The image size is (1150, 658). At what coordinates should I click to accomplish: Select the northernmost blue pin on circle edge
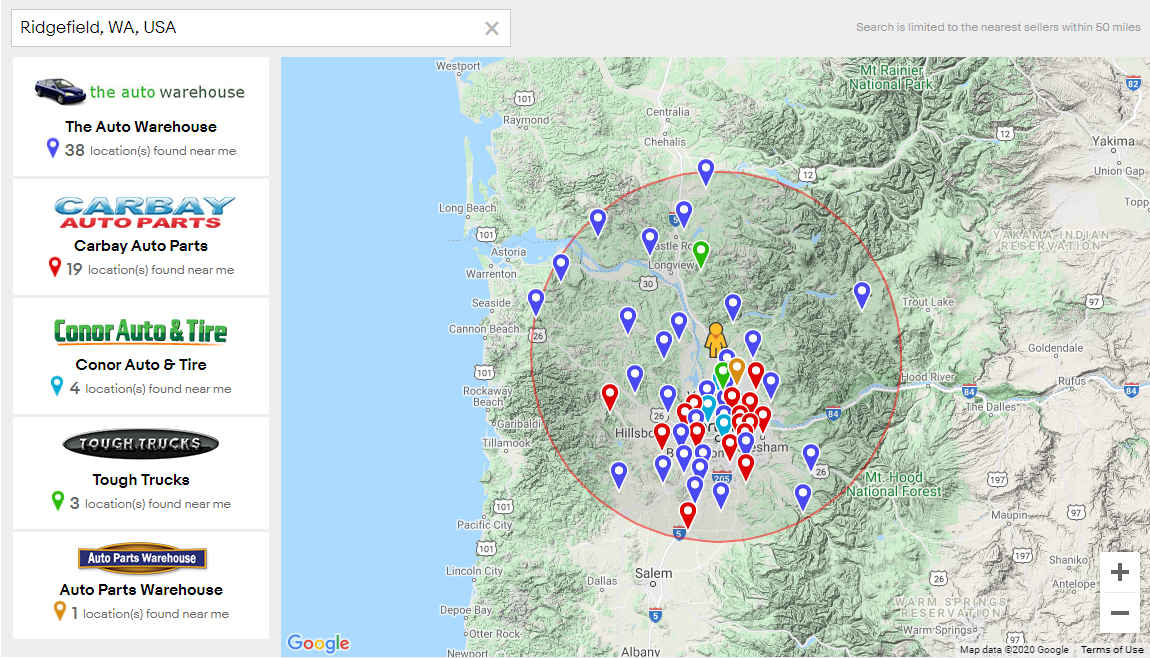(x=706, y=172)
